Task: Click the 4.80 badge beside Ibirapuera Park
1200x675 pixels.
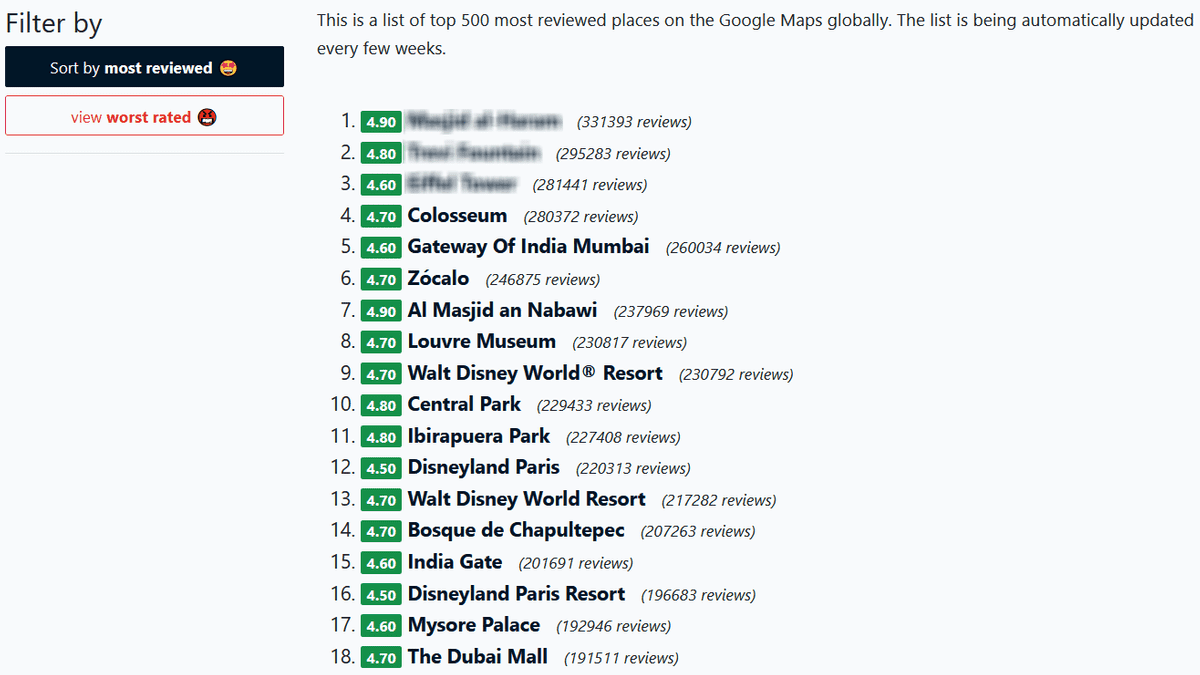Action: pyautogui.click(x=381, y=437)
